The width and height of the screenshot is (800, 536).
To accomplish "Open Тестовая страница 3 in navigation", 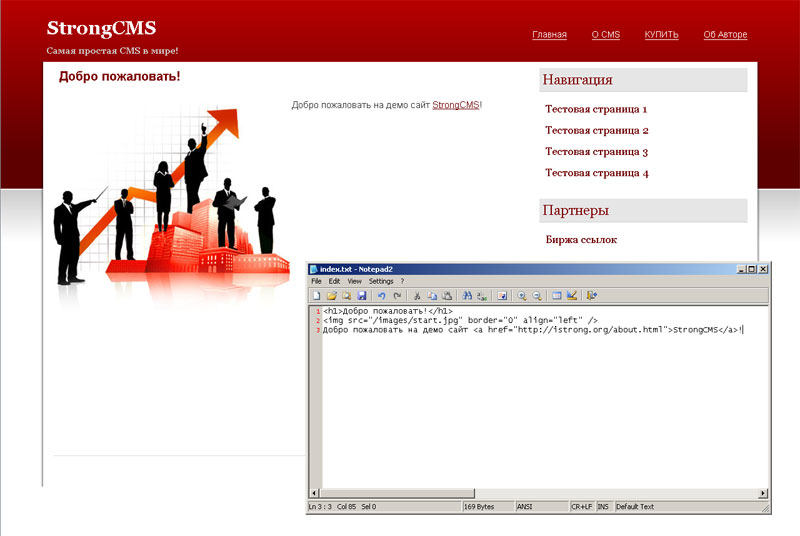I will [596, 152].
